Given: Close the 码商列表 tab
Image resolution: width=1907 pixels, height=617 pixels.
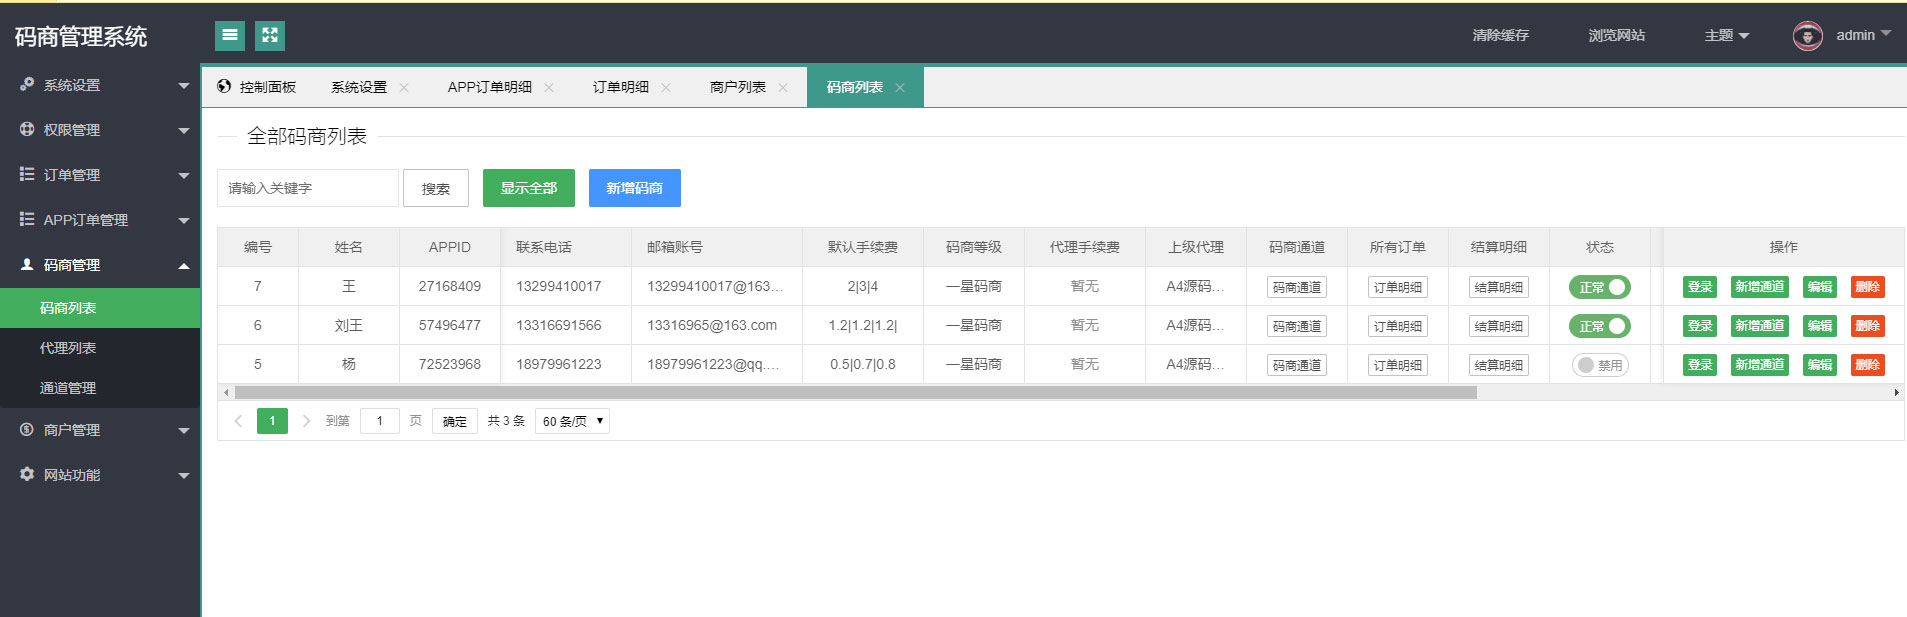Looking at the screenshot, I should coord(900,88).
